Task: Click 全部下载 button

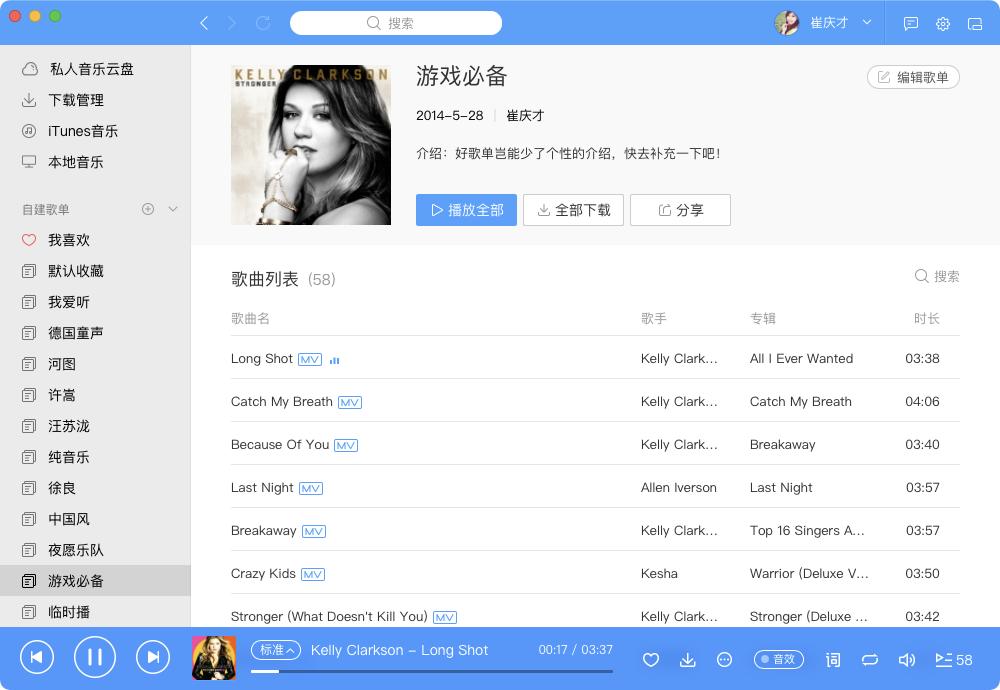Action: [573, 210]
